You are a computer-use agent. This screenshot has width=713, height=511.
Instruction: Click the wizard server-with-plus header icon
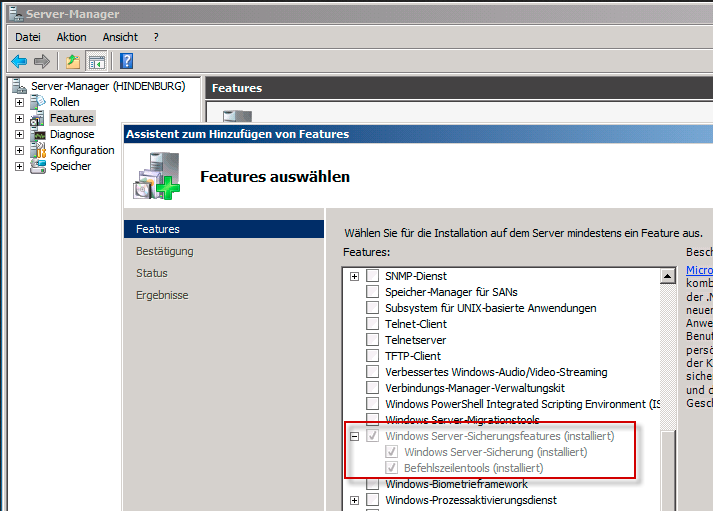click(x=157, y=176)
